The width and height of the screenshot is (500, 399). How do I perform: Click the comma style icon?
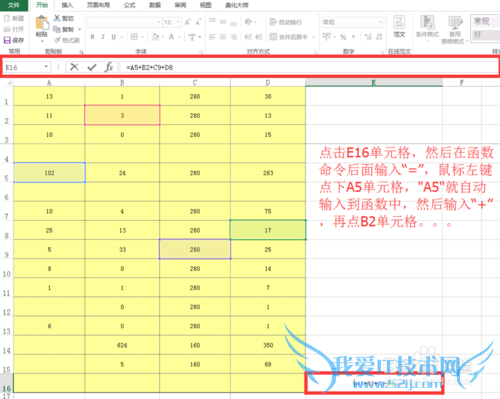click(353, 37)
